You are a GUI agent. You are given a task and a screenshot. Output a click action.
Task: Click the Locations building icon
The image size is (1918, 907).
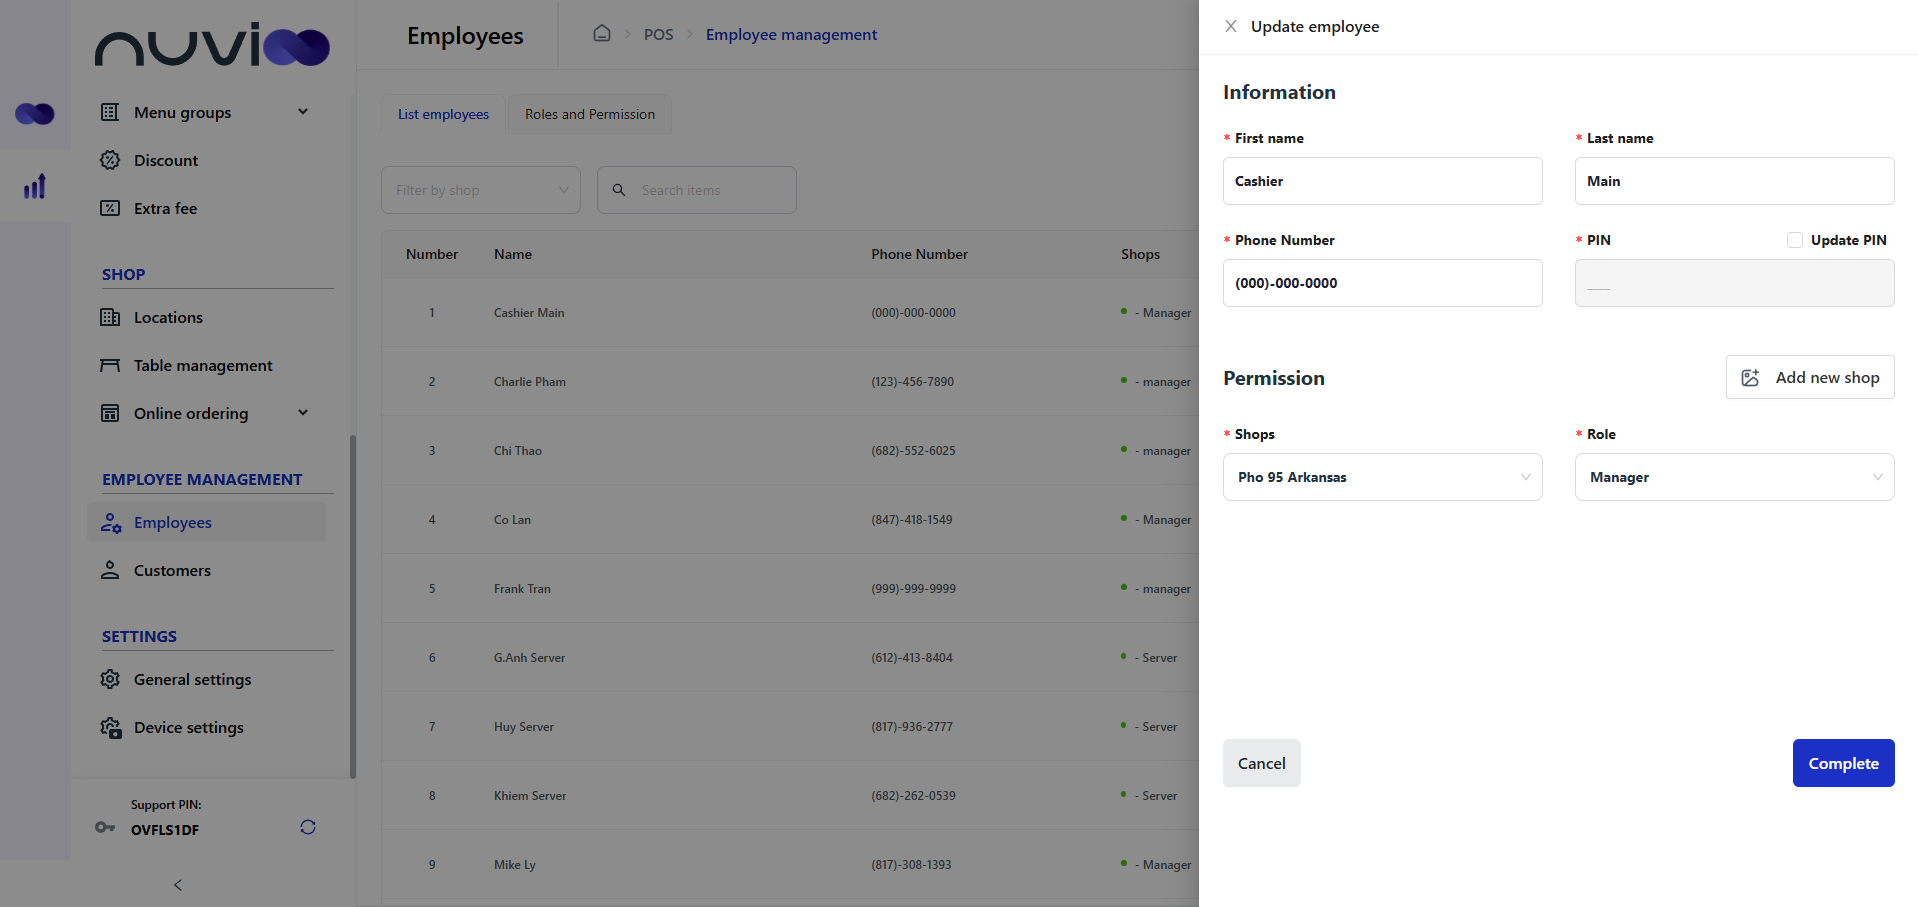click(x=110, y=317)
